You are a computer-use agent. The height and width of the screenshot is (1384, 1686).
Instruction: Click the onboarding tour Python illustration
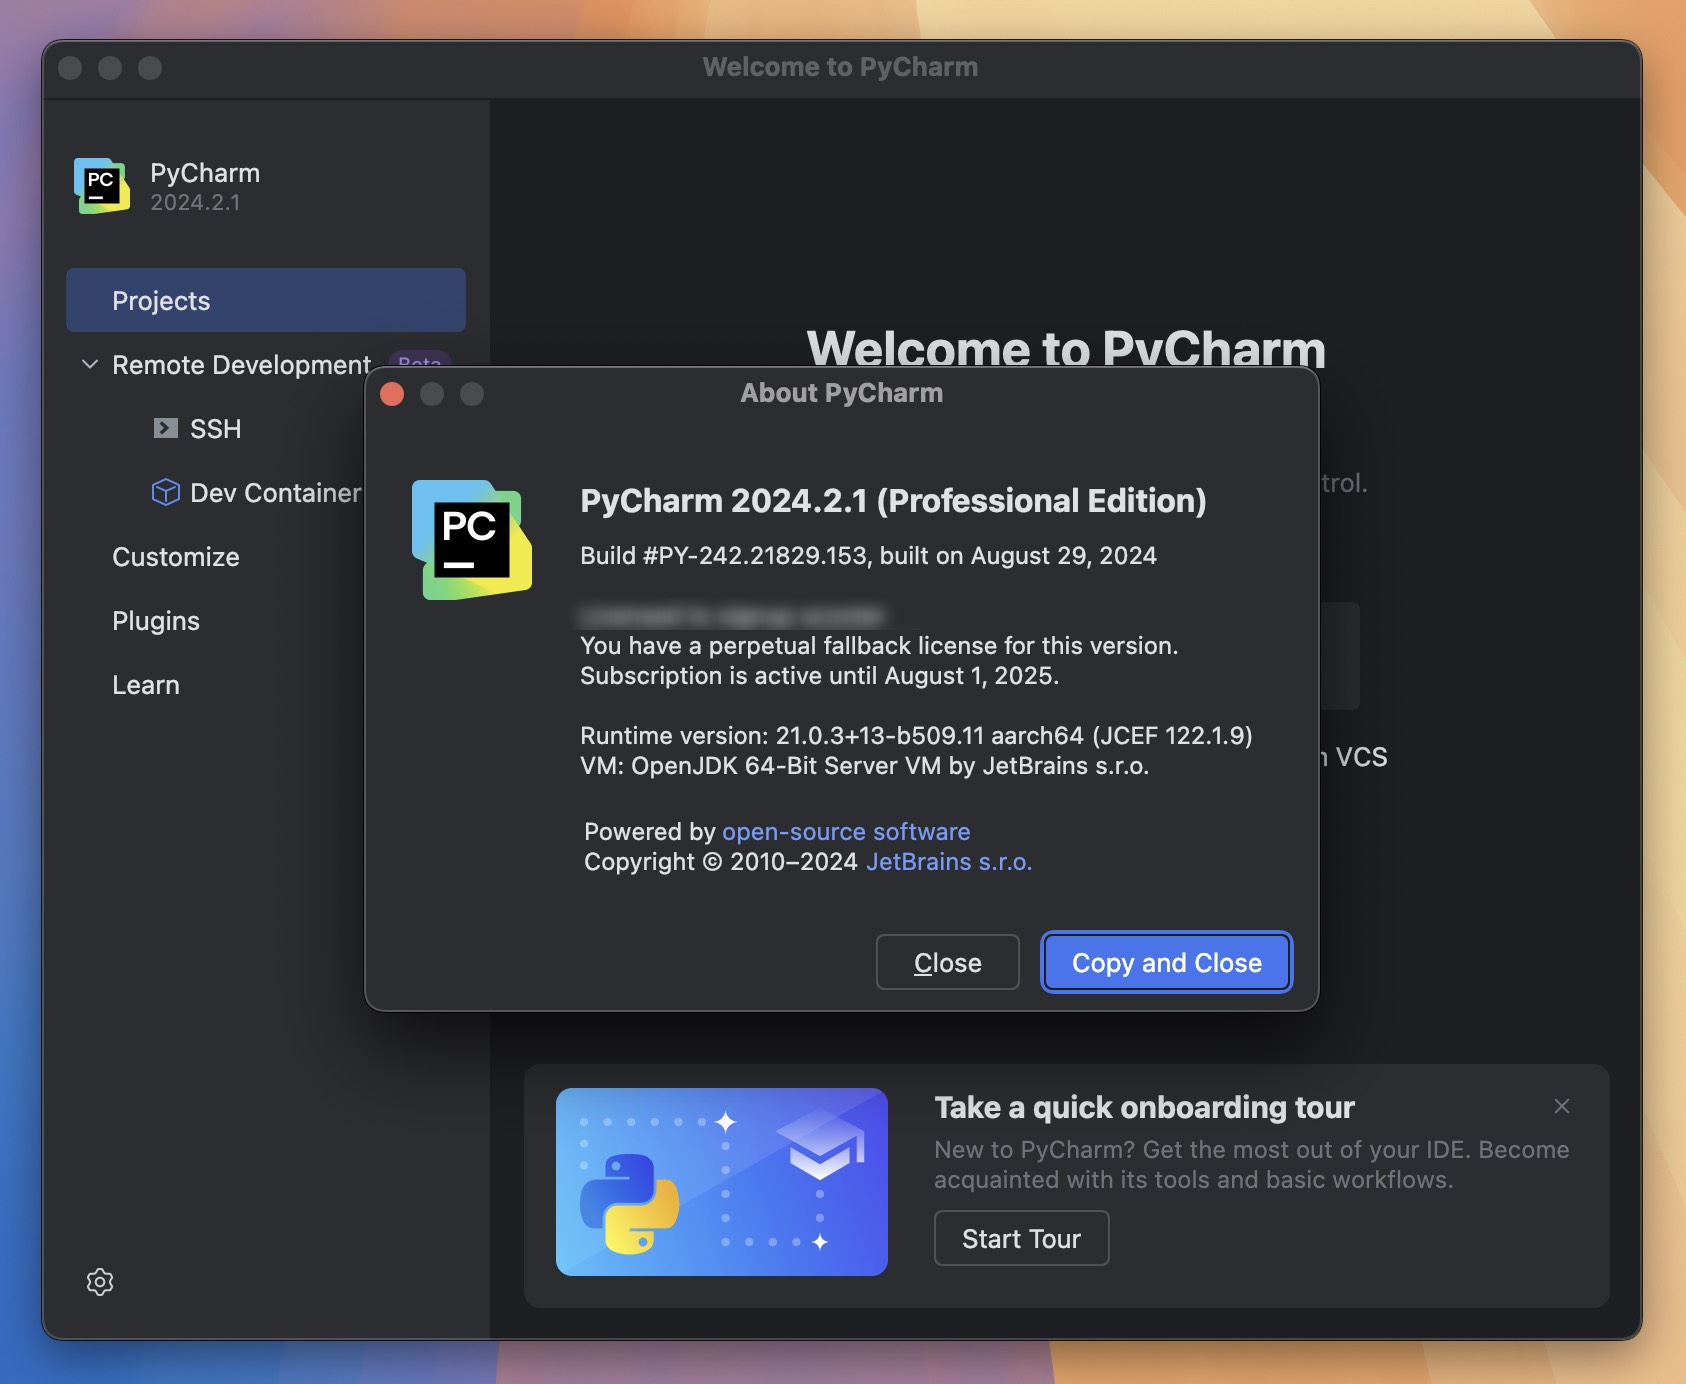tap(721, 1181)
